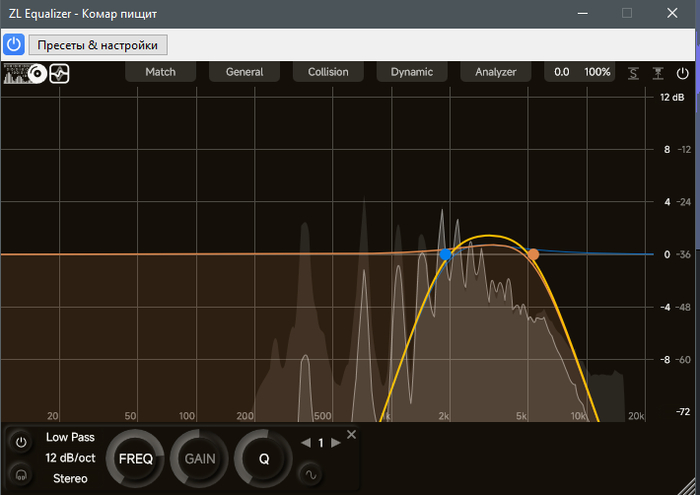
Task: Open the Match panel tab
Action: (x=160, y=72)
